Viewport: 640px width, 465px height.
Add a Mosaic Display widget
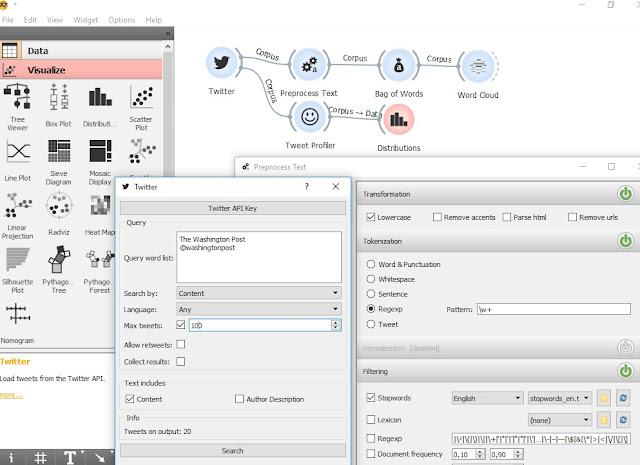coord(100,162)
